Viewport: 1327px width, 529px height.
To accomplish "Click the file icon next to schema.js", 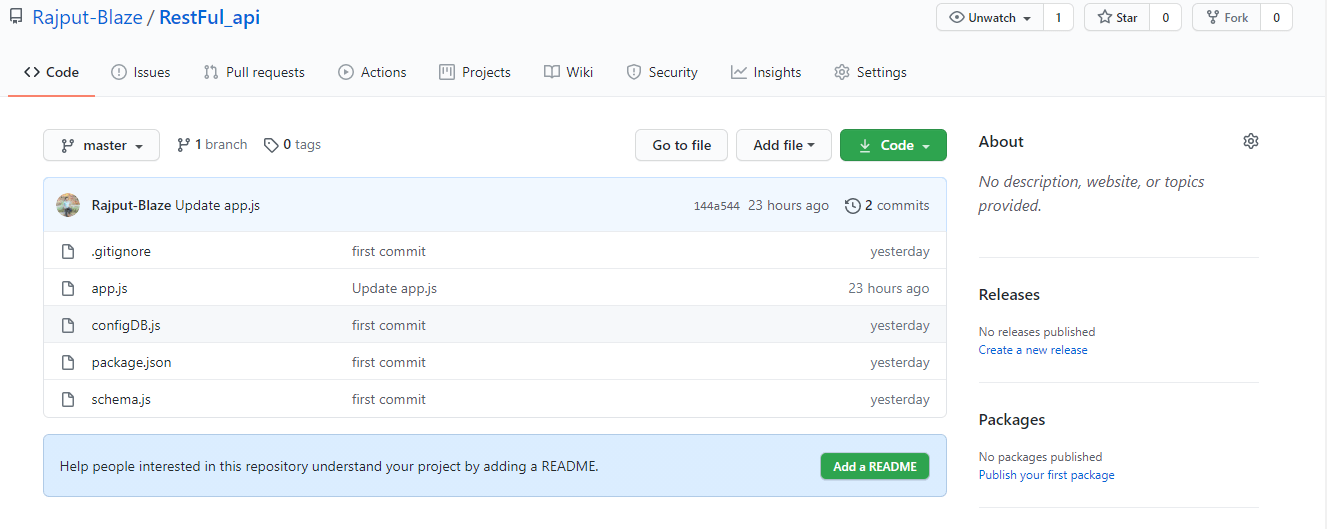I will tap(68, 399).
